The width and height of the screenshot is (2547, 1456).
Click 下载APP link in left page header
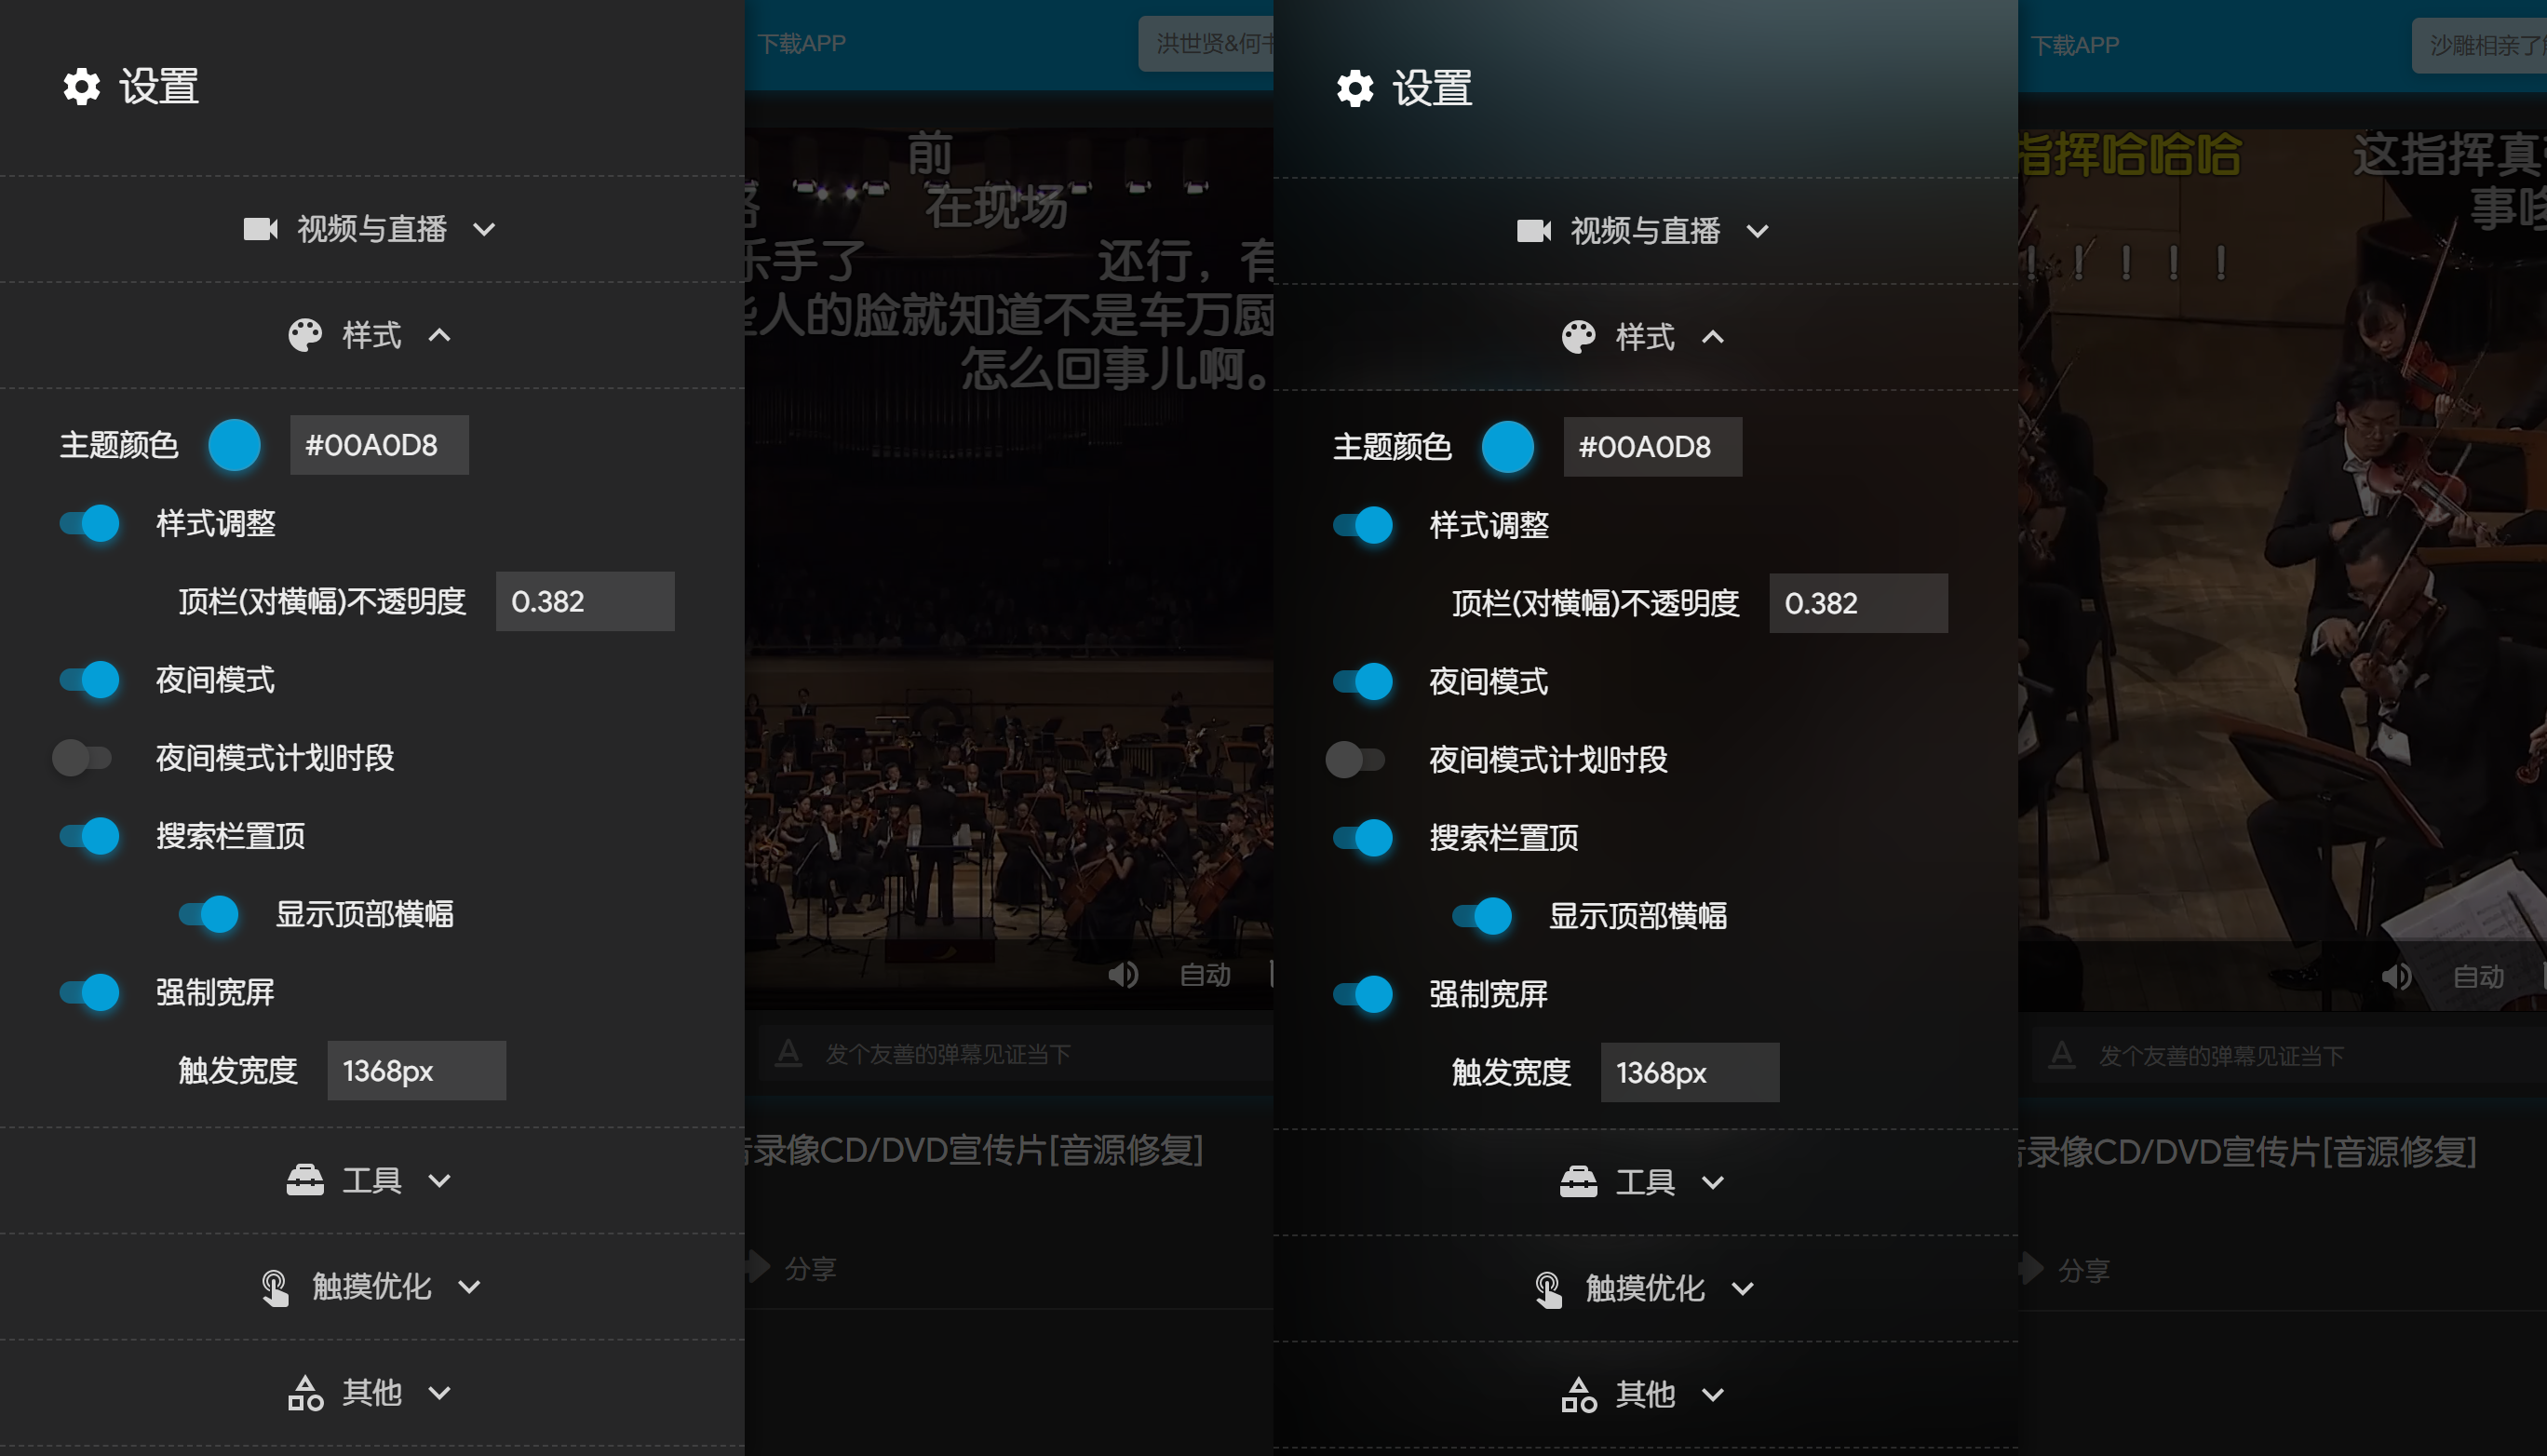[801, 44]
